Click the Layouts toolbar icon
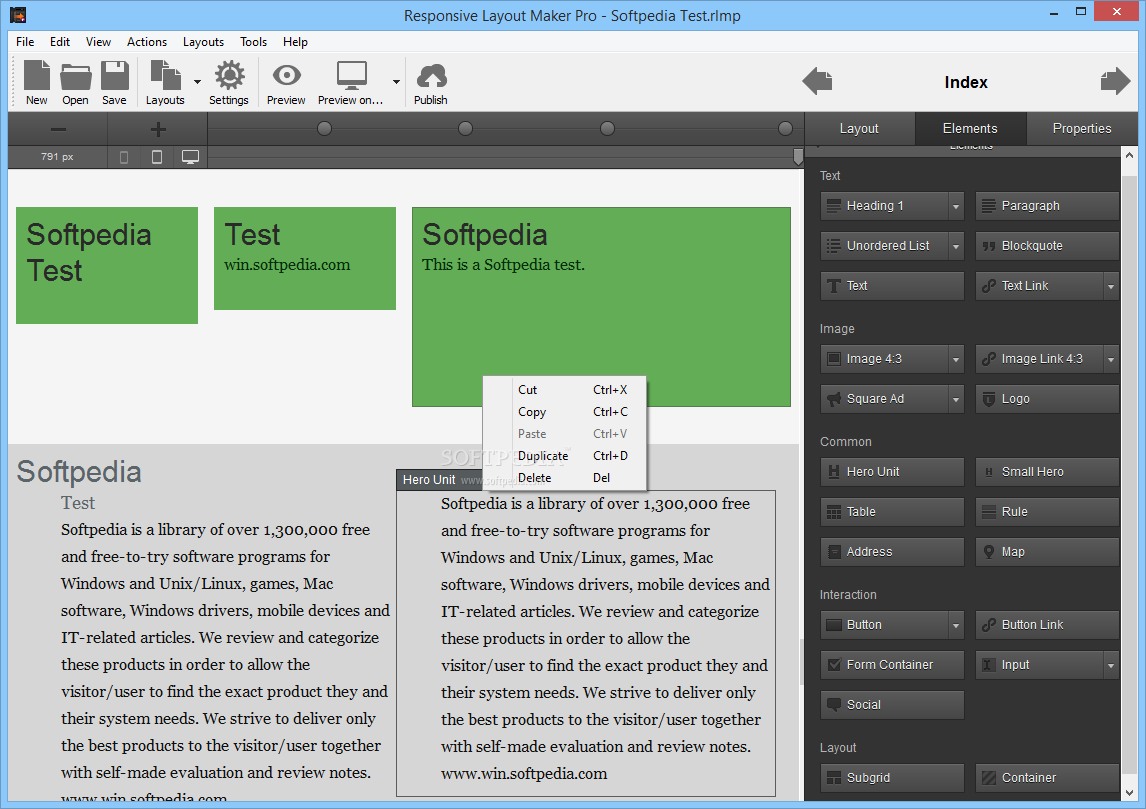Image resolution: width=1146 pixels, height=809 pixels. (165, 83)
